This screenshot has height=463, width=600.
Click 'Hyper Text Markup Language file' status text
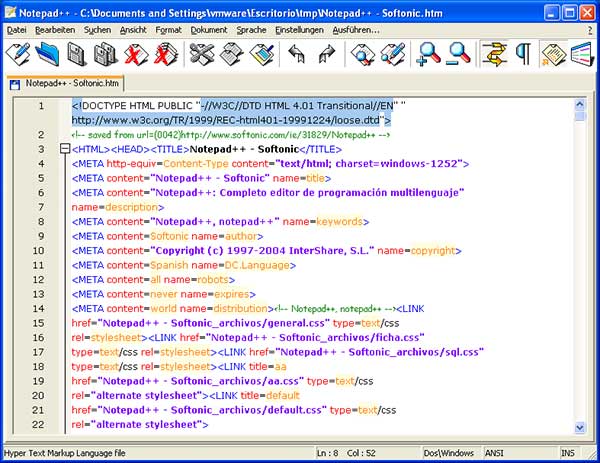pos(65,453)
